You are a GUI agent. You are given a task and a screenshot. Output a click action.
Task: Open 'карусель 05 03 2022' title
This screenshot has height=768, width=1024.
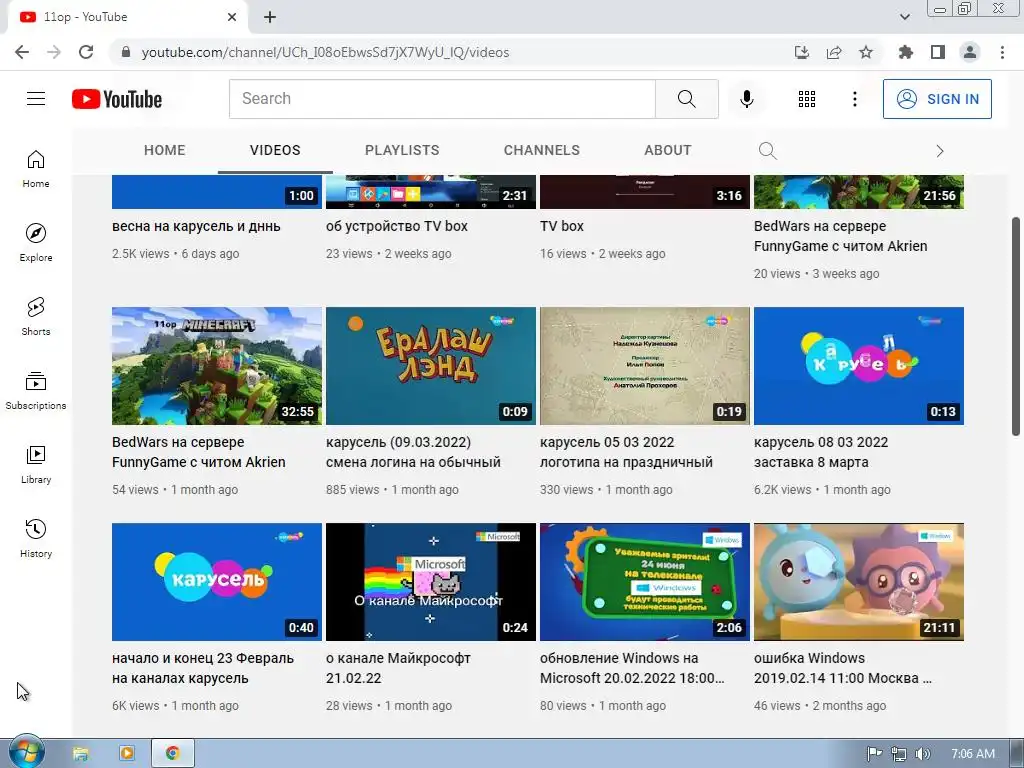coord(626,452)
